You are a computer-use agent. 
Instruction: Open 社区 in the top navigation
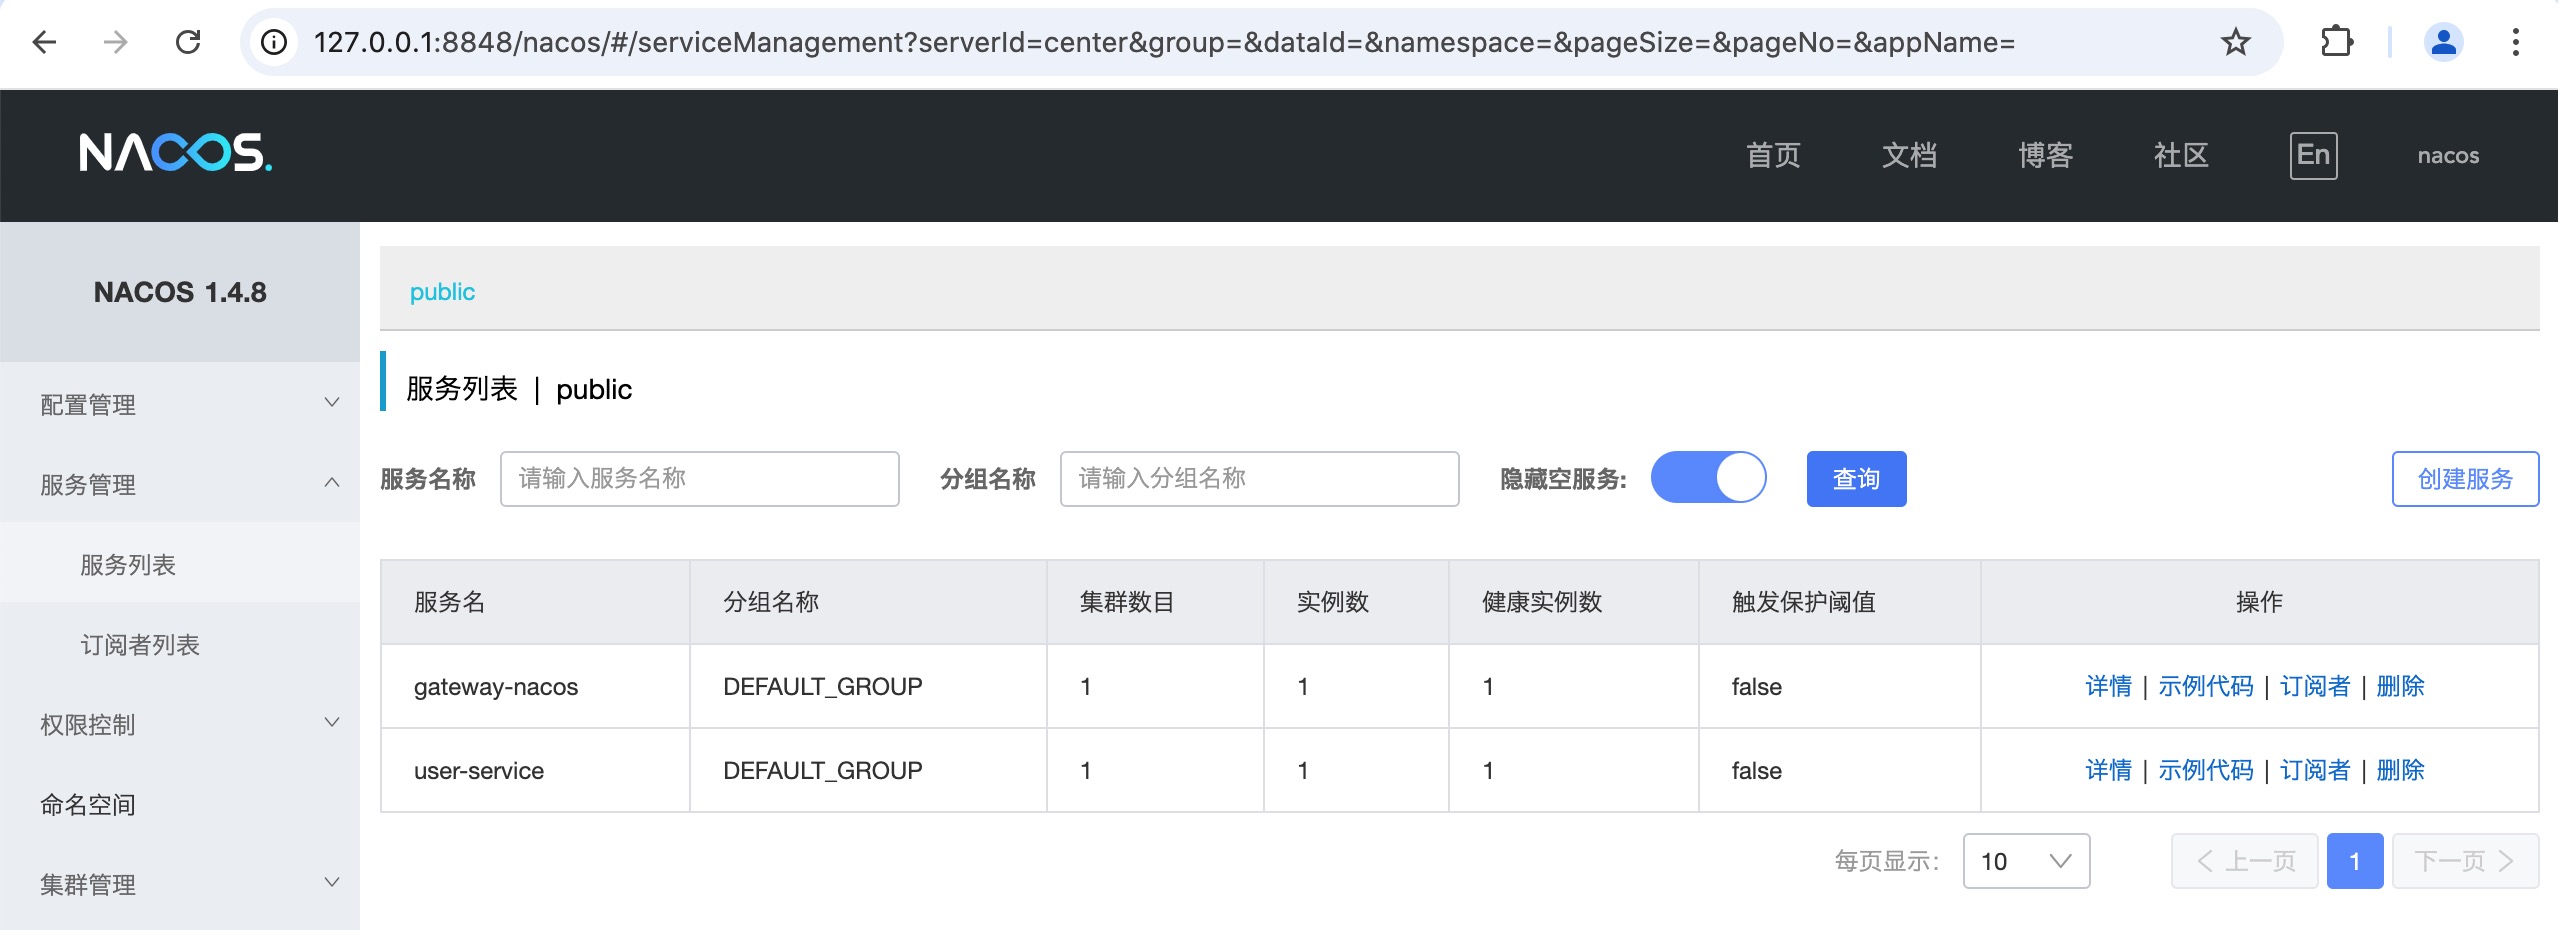click(x=2181, y=155)
